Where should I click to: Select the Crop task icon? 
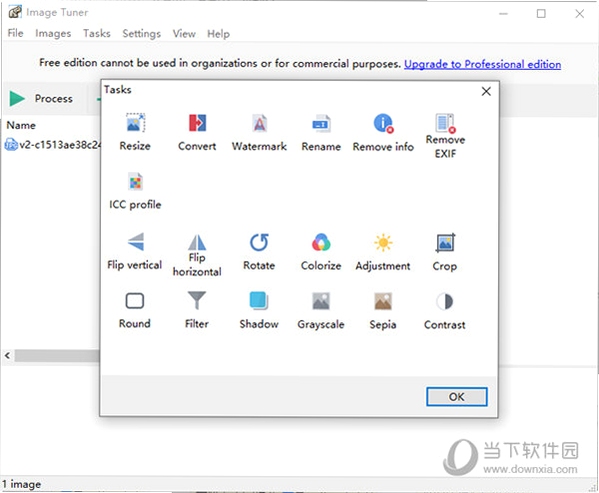coord(445,242)
